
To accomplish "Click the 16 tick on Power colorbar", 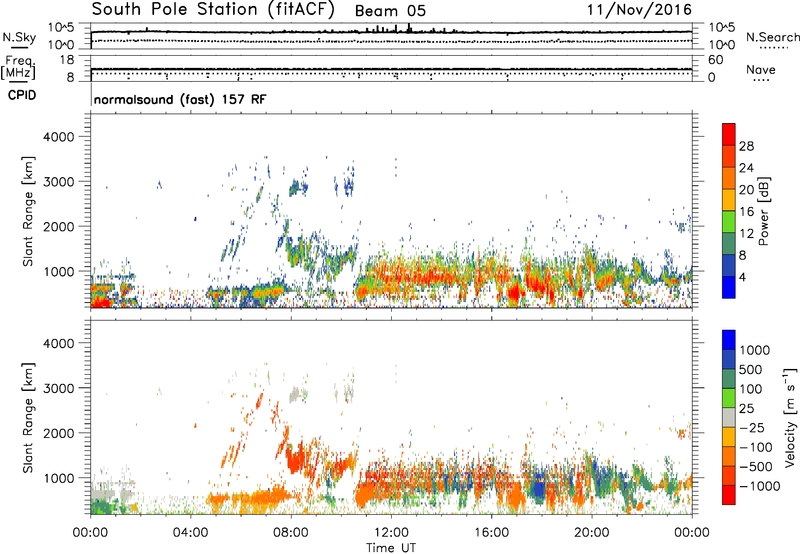I will coord(746,212).
